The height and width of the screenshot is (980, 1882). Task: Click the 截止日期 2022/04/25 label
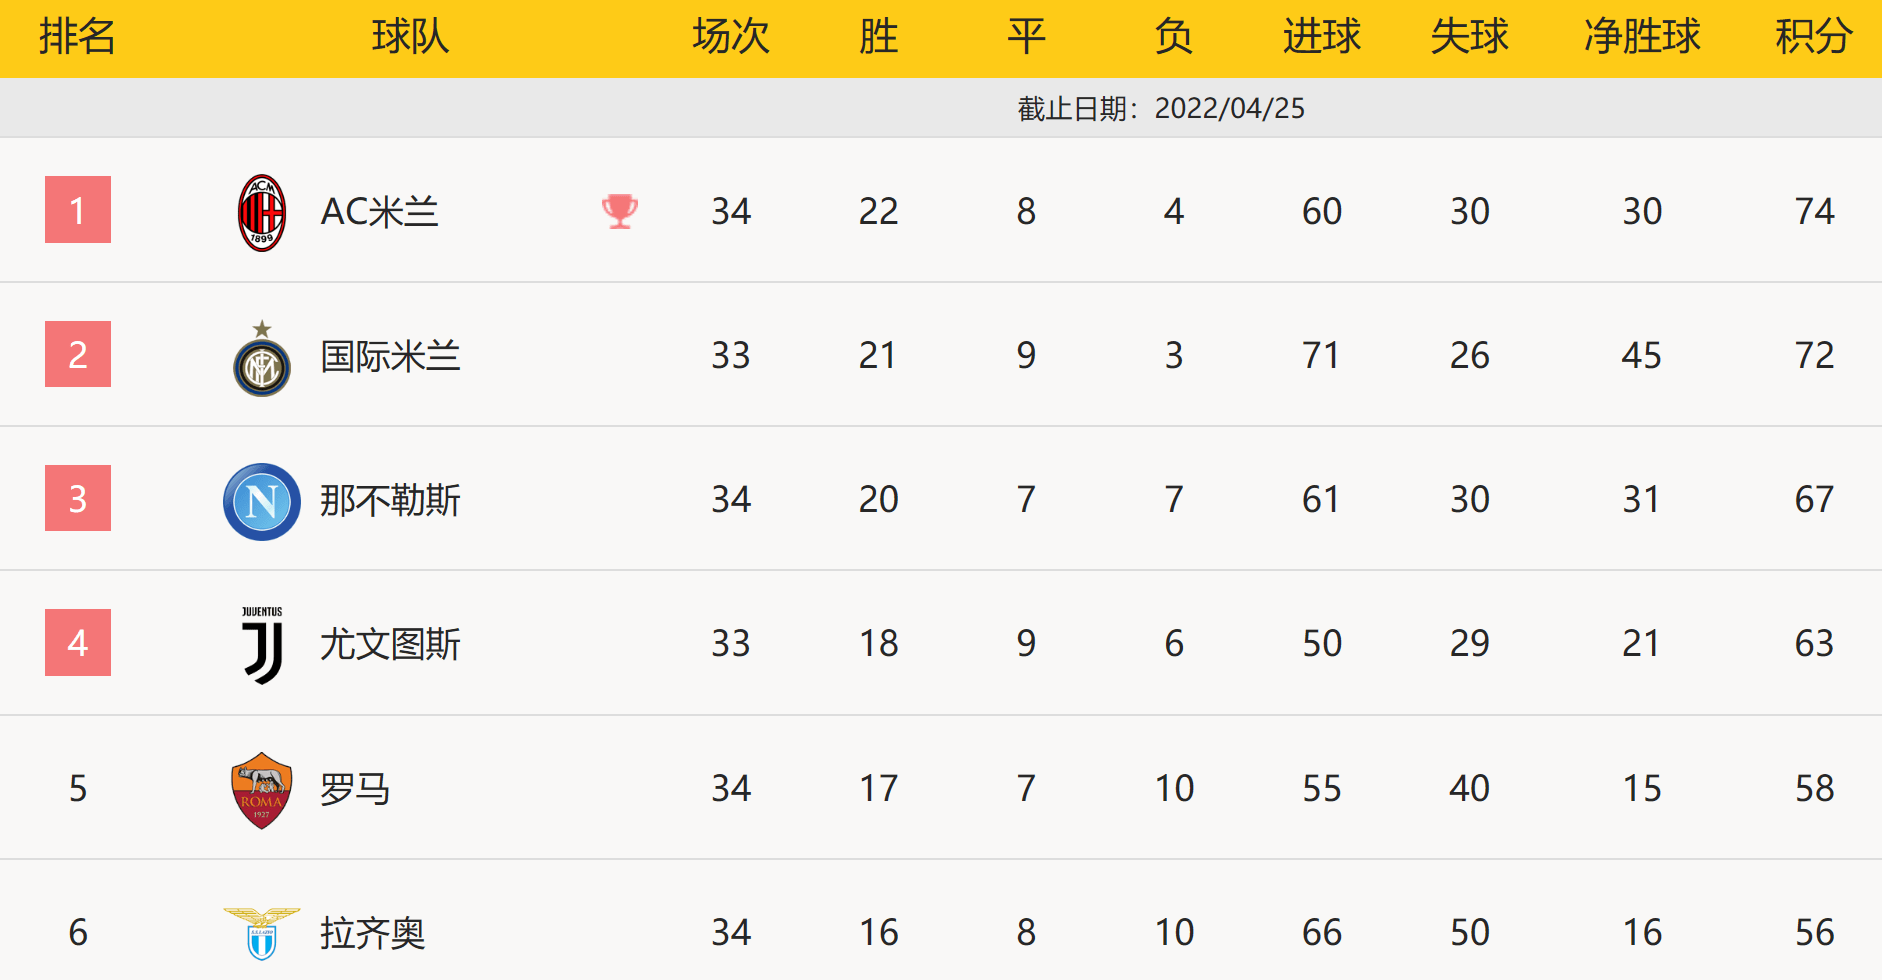pos(1161,108)
